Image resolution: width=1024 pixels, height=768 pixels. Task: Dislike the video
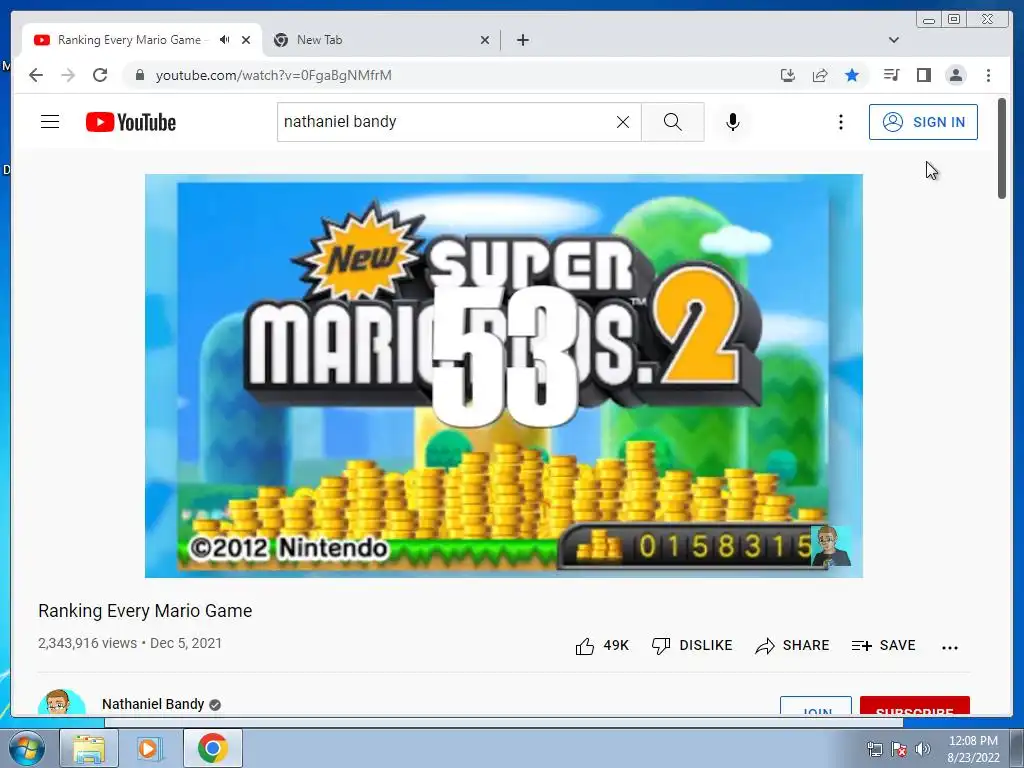(x=692, y=646)
